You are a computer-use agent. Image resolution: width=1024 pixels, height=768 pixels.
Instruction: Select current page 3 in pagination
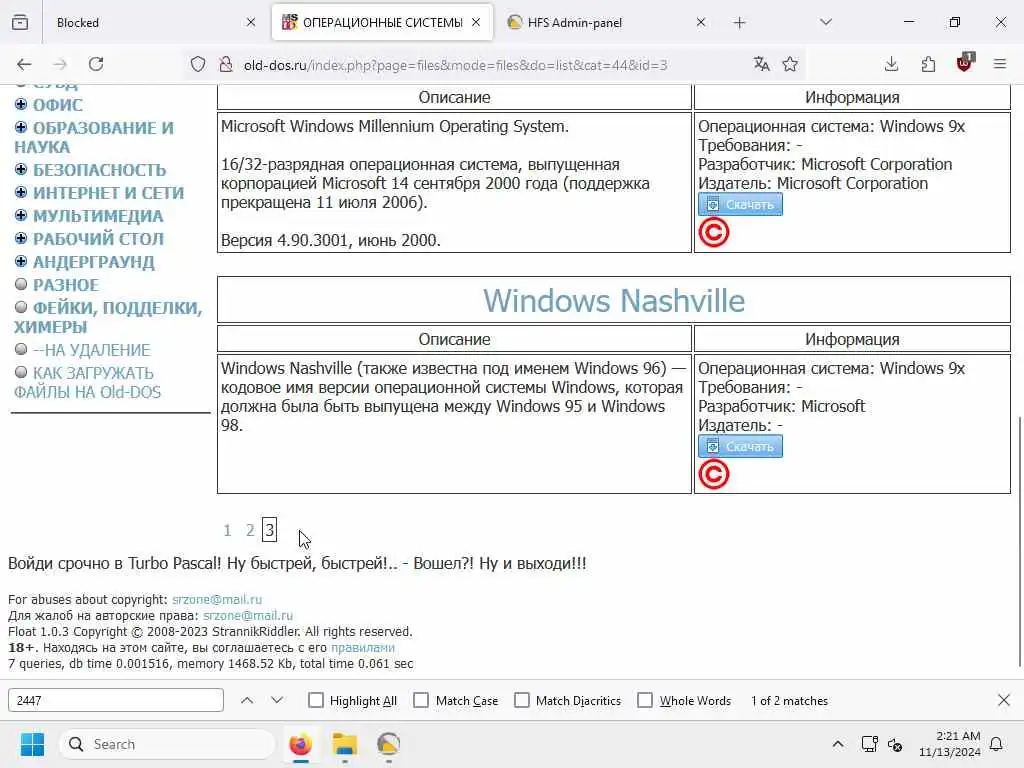pos(270,530)
